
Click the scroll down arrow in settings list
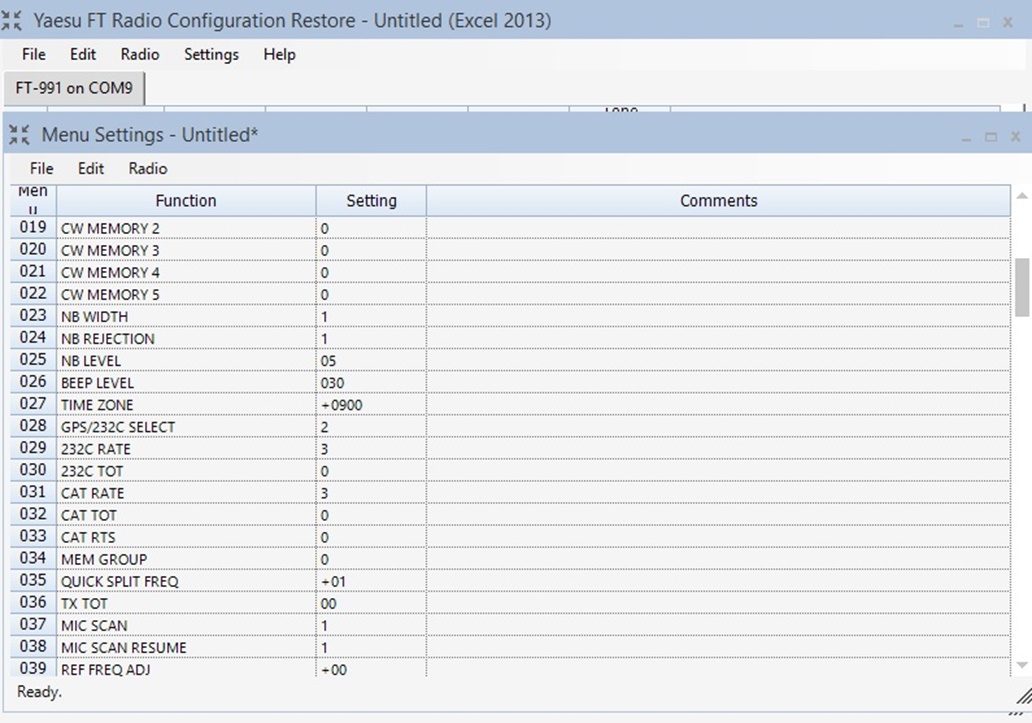(1022, 665)
